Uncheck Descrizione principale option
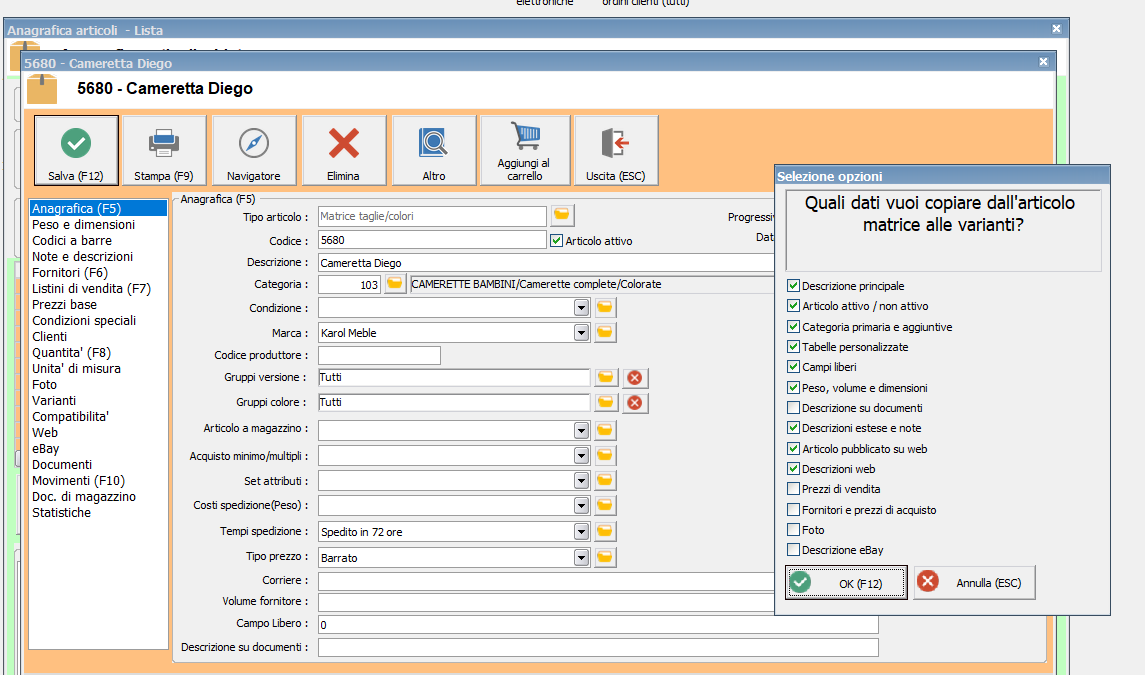1145x675 pixels. (793, 286)
